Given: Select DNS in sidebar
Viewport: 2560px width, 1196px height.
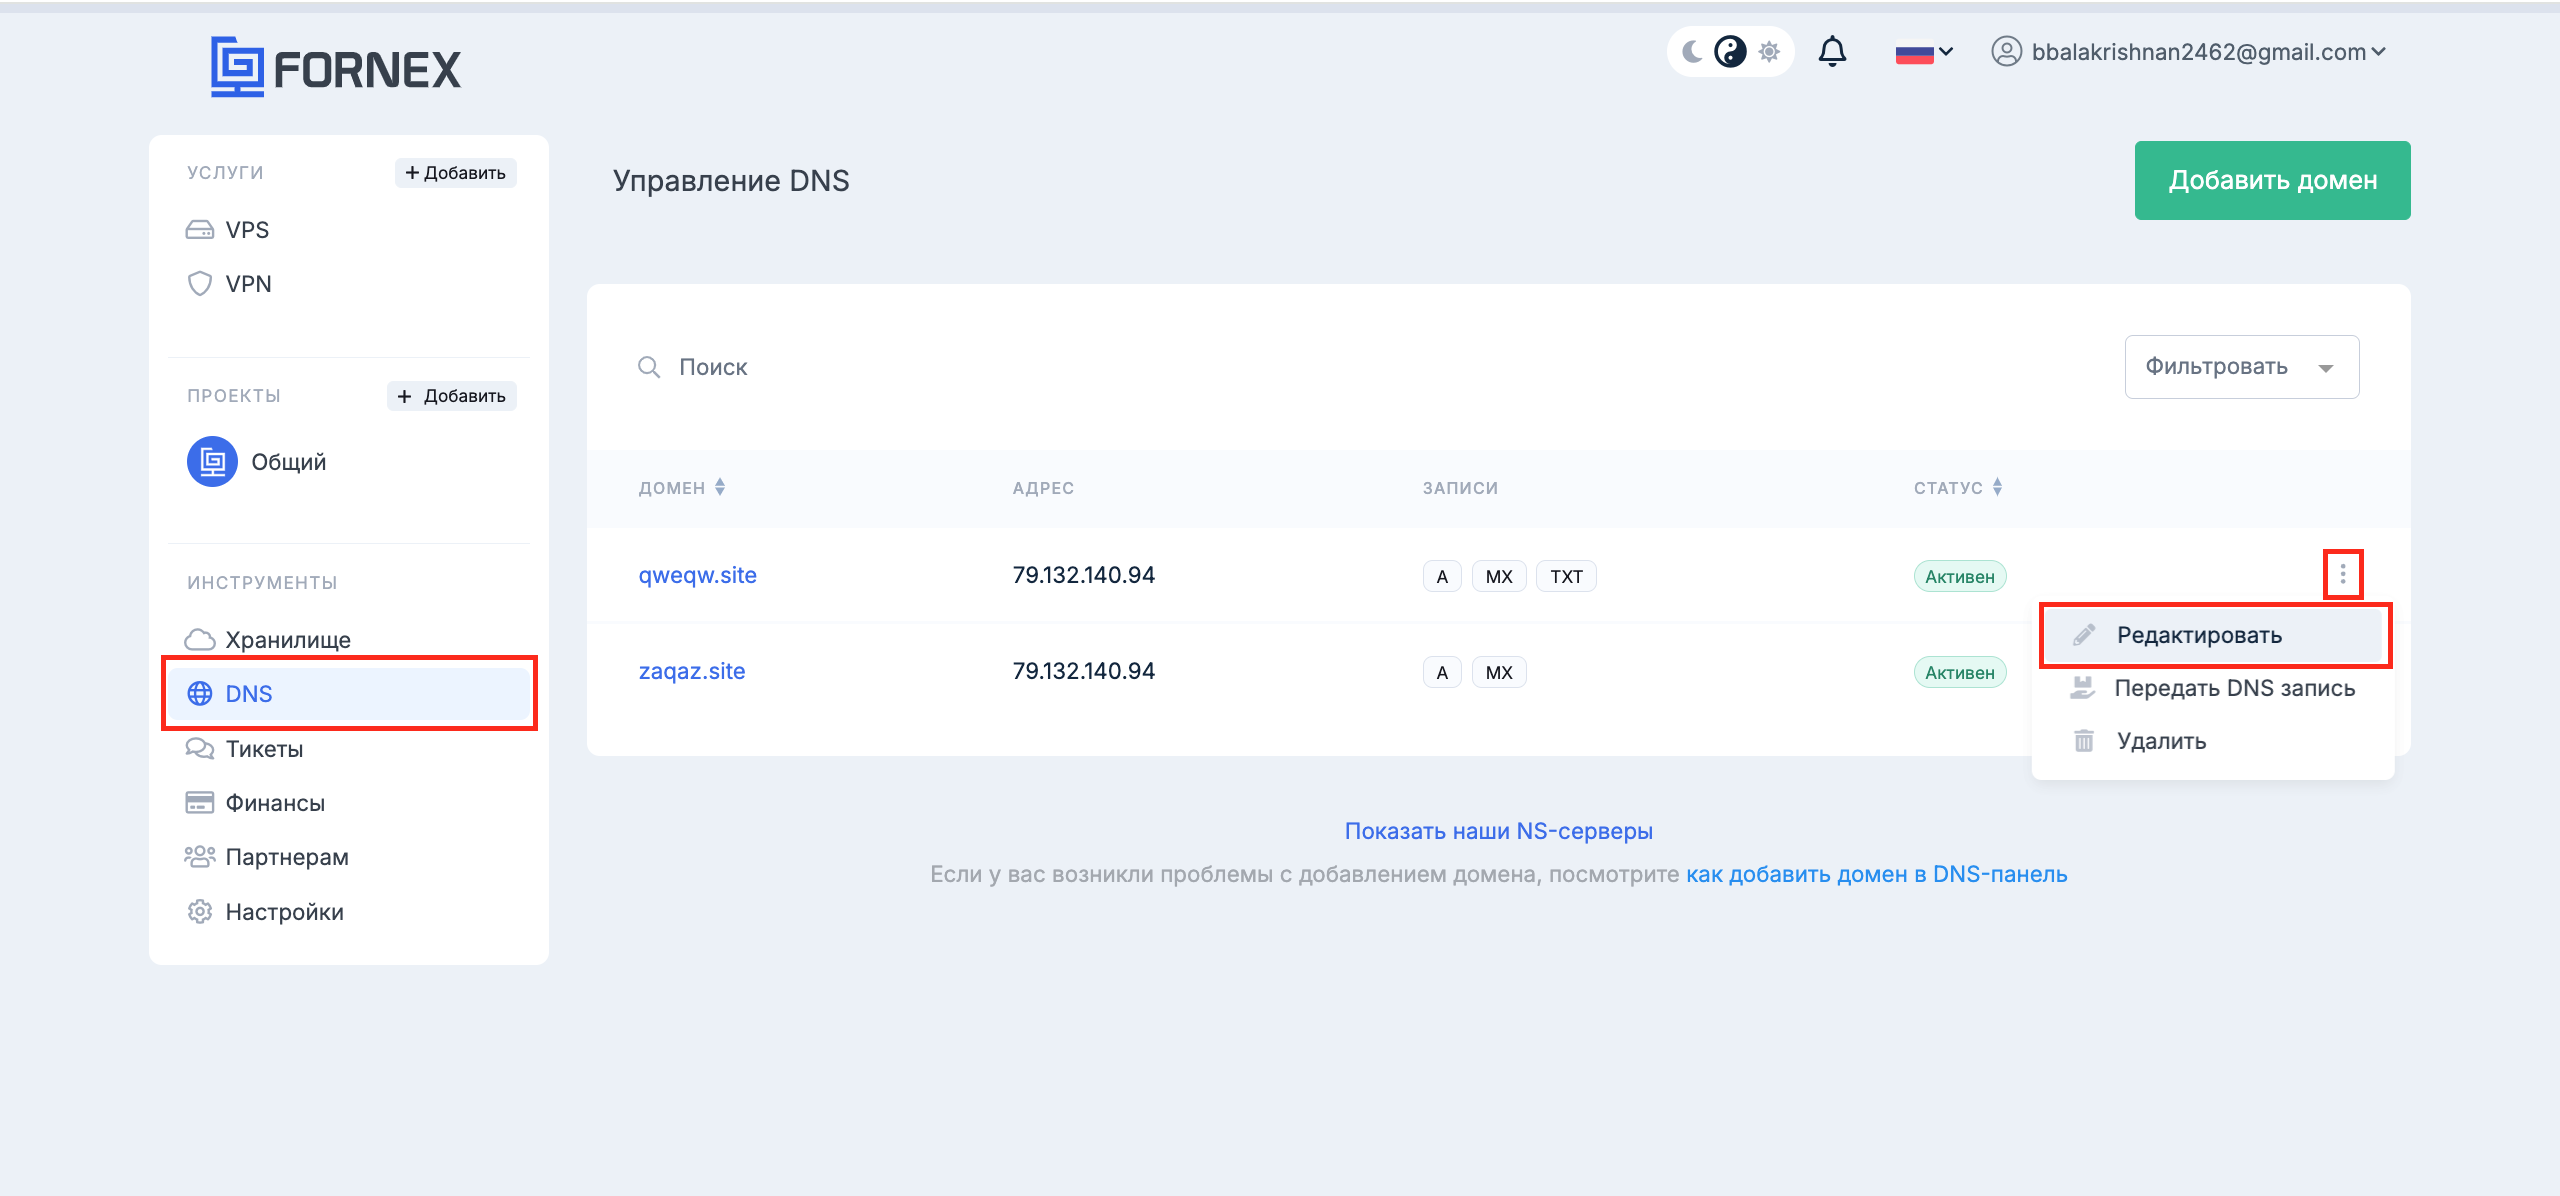Looking at the screenshot, I should click(x=349, y=694).
